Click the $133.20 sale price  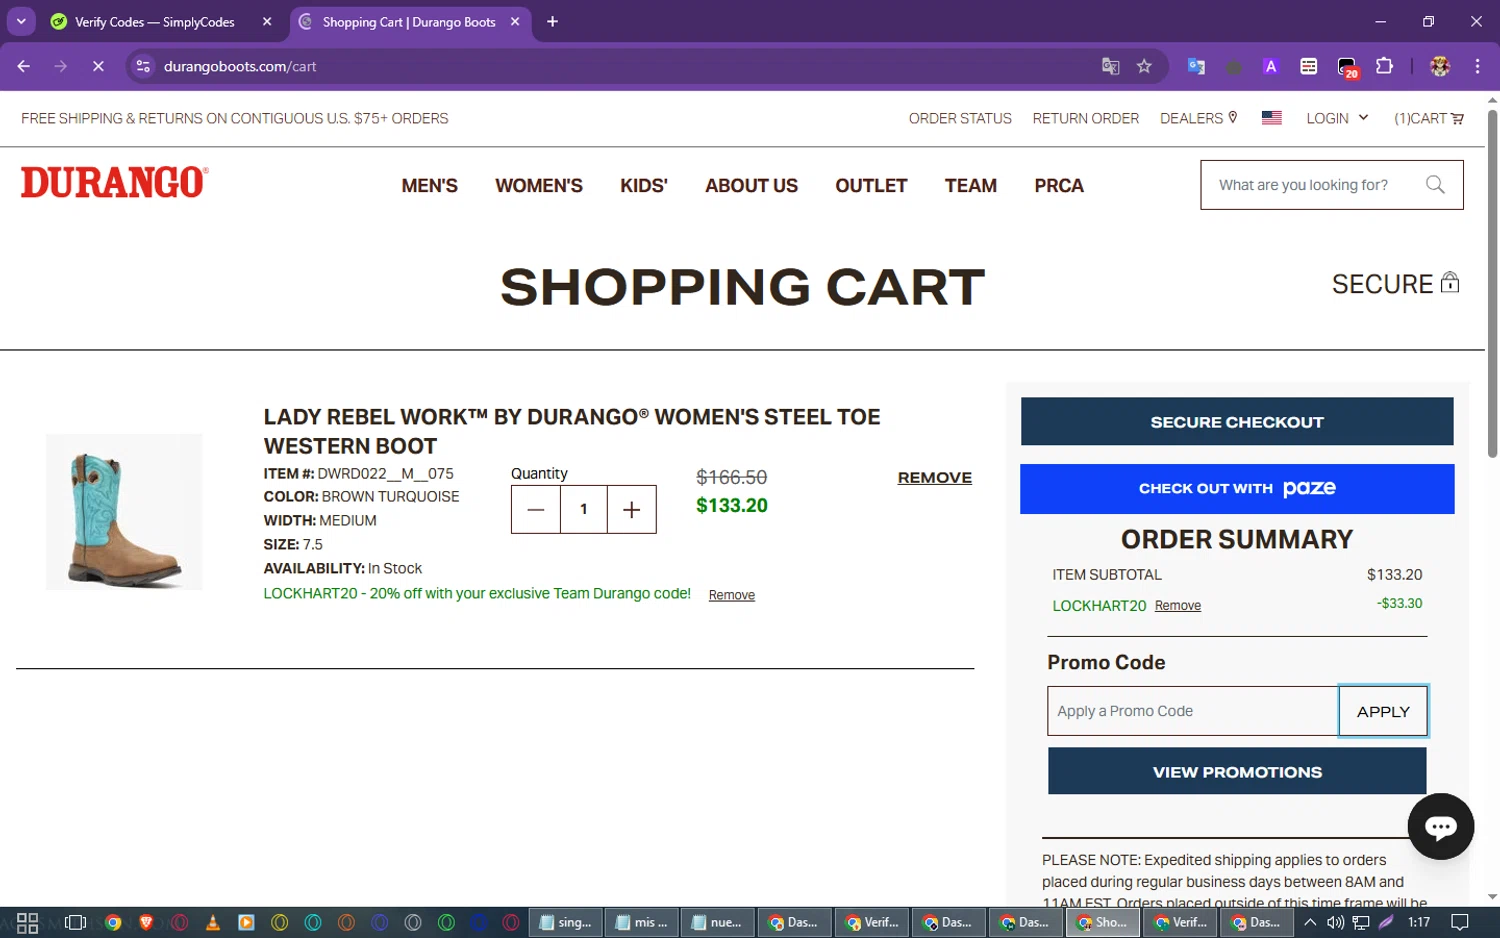[732, 506]
